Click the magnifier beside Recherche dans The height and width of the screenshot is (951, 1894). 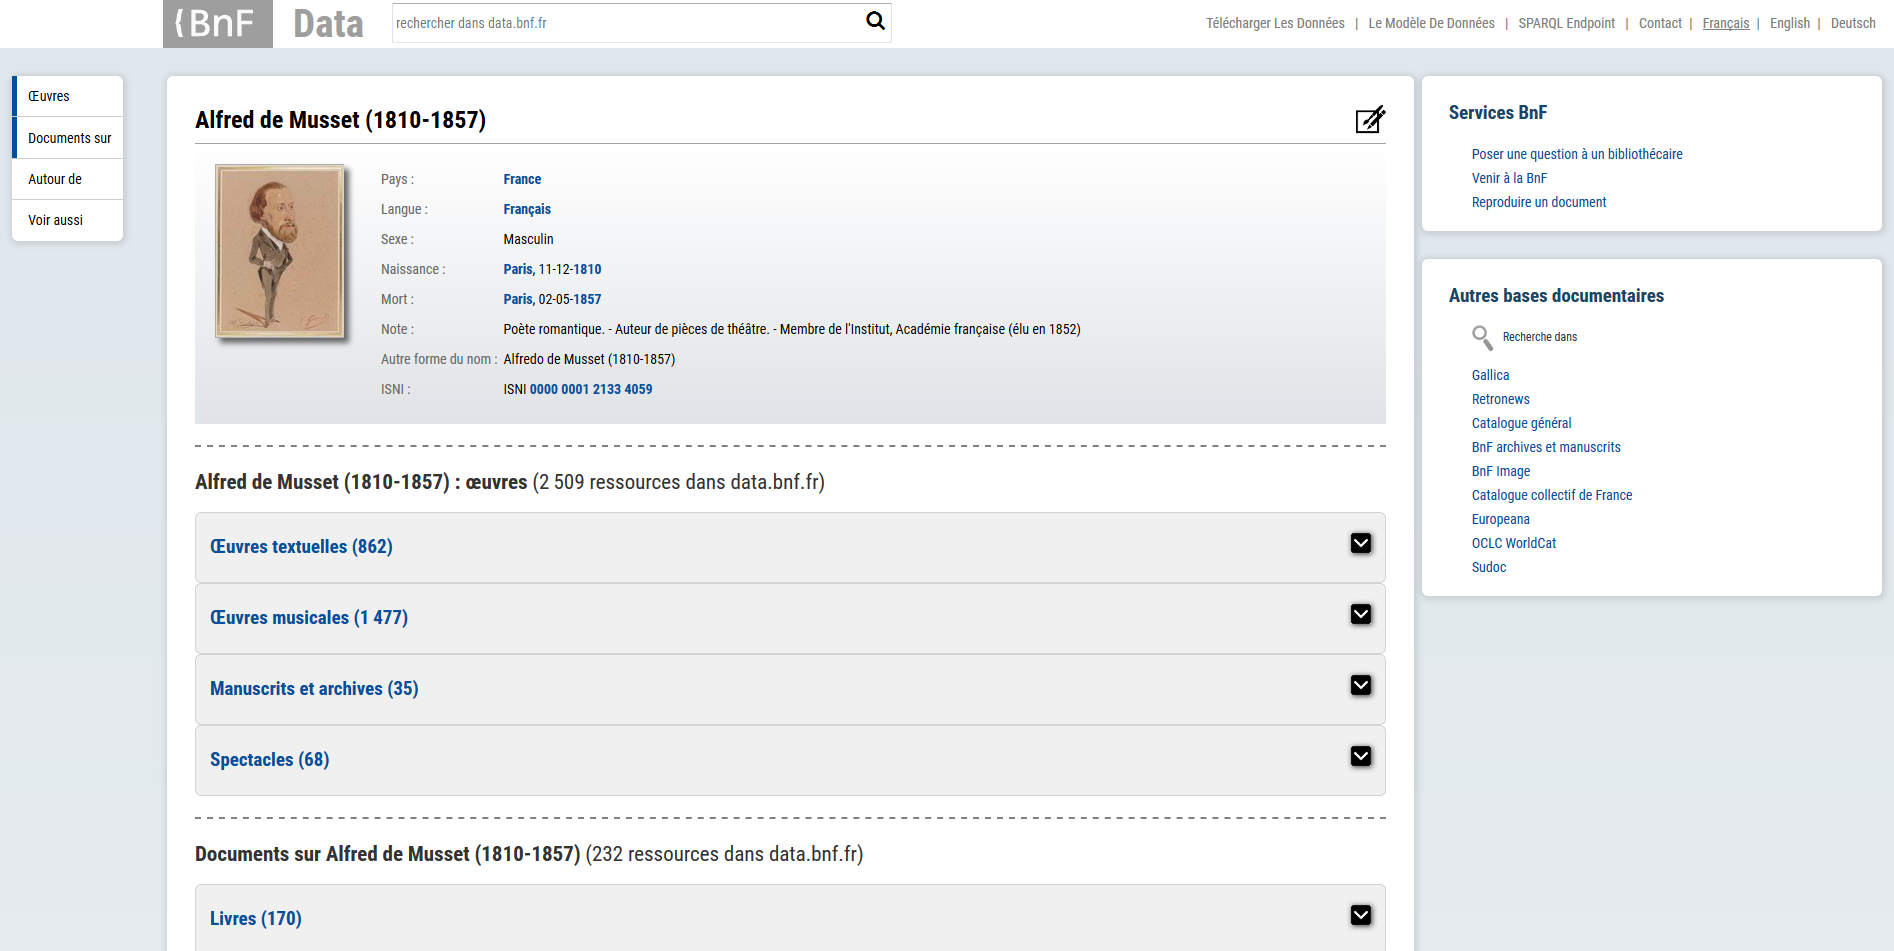point(1481,338)
